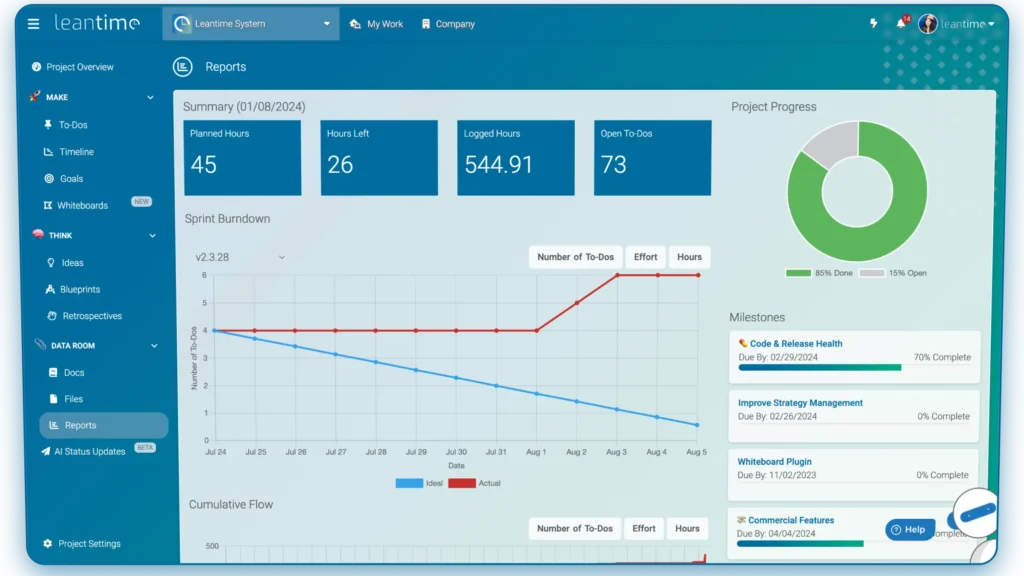Image resolution: width=1024 pixels, height=576 pixels.
Task: Click the Help button
Action: coord(910,530)
